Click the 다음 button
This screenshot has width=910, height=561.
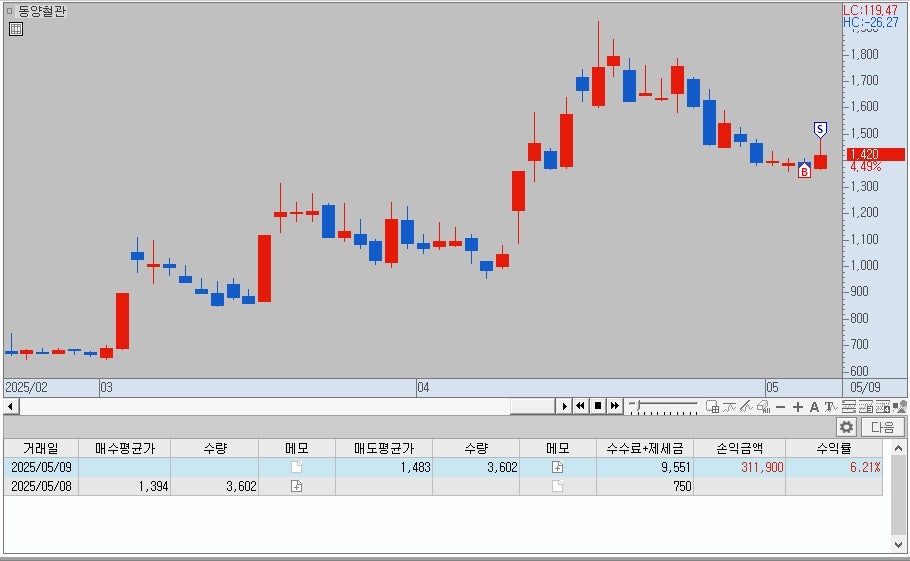(x=882, y=427)
